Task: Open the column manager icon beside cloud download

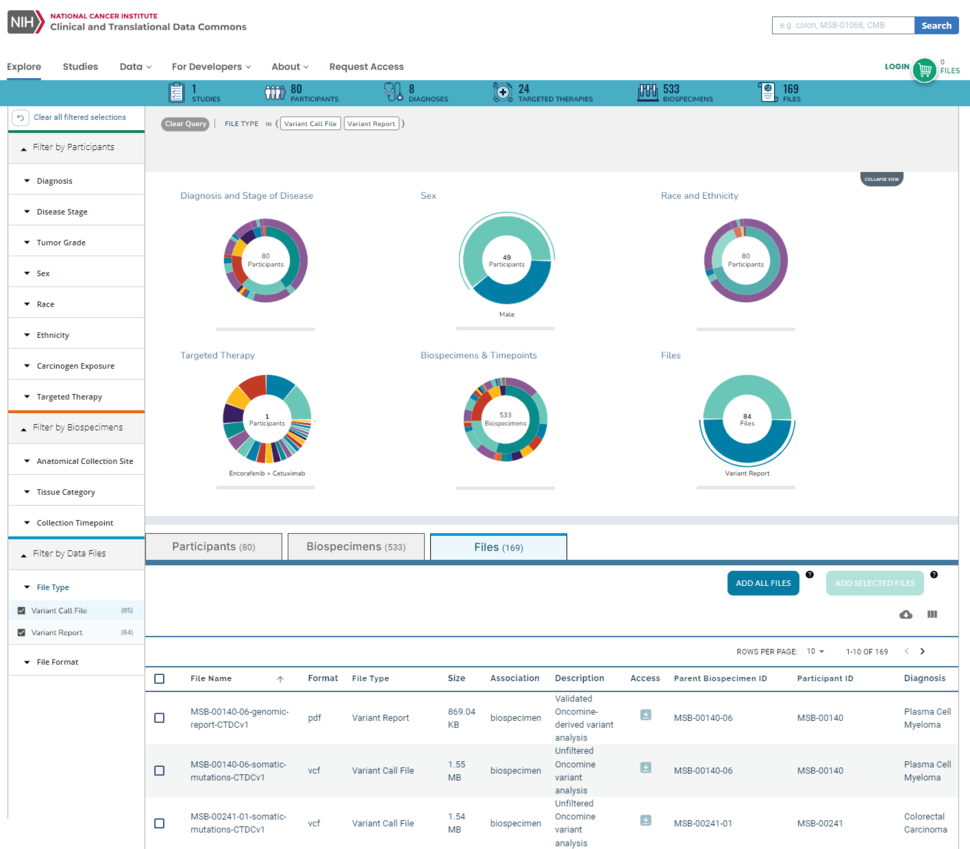Action: [932, 614]
